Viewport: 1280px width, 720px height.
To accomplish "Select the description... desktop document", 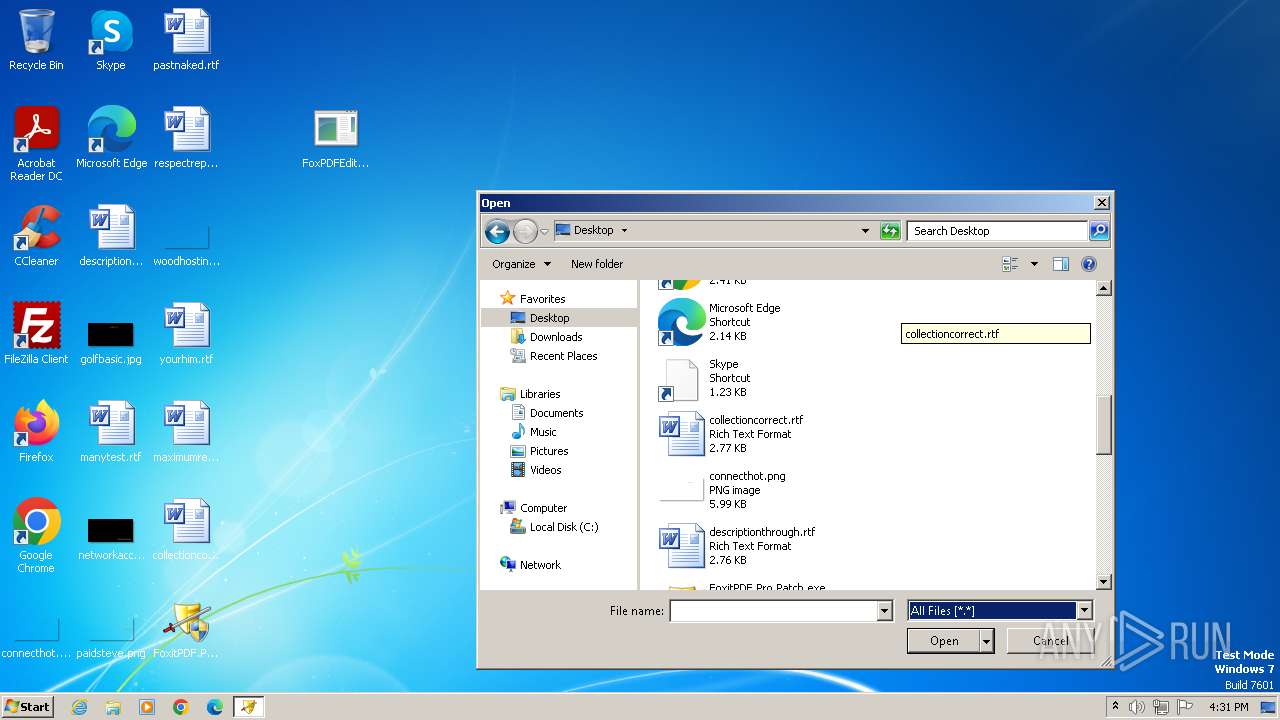I will point(111,236).
